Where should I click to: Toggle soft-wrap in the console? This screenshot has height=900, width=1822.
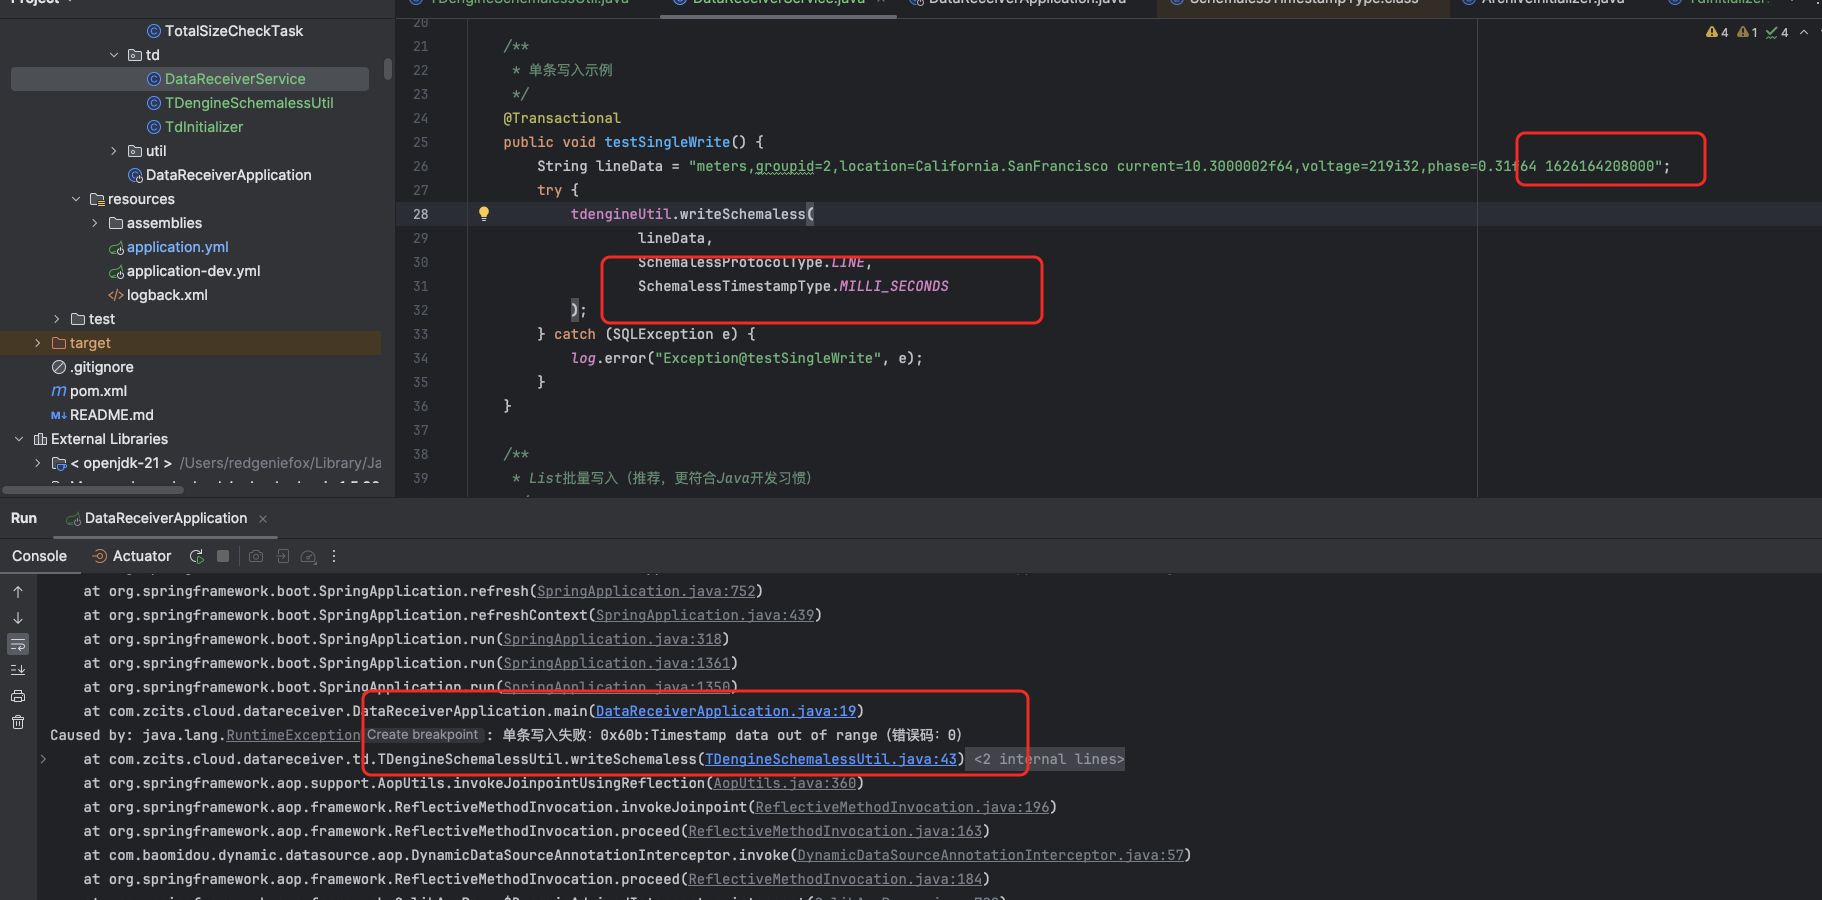tap(18, 644)
